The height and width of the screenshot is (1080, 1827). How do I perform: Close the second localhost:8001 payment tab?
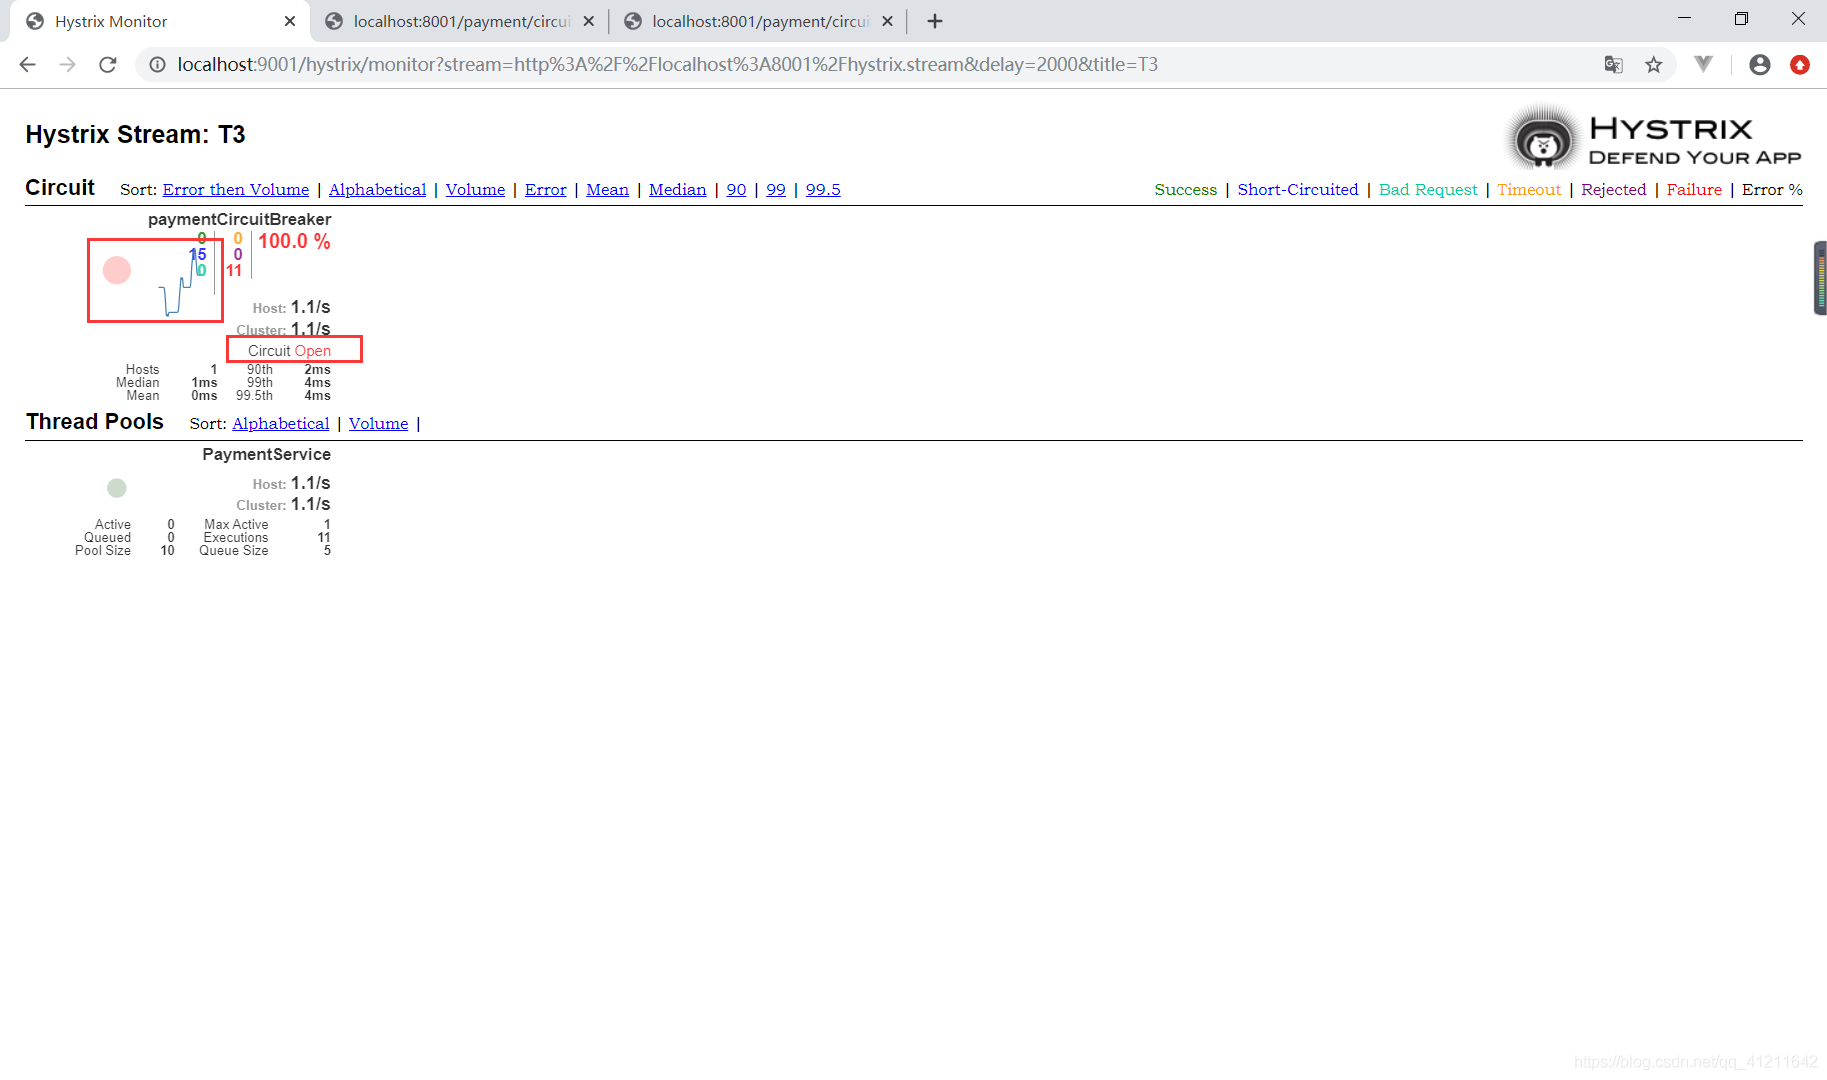589,21
